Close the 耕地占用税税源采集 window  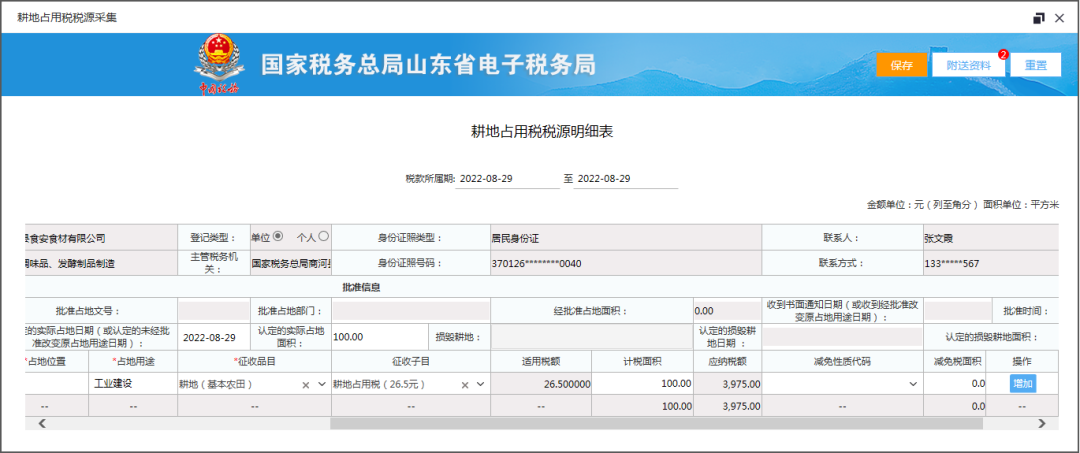1059,19
